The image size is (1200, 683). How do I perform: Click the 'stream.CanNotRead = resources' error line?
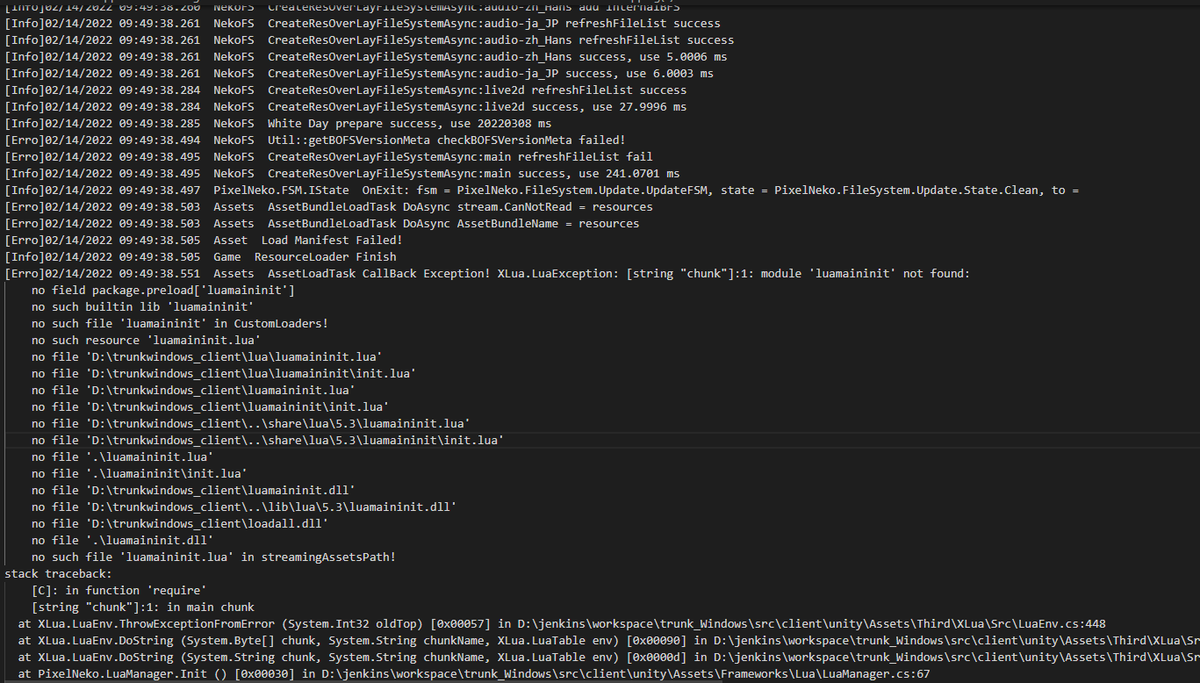(329, 207)
